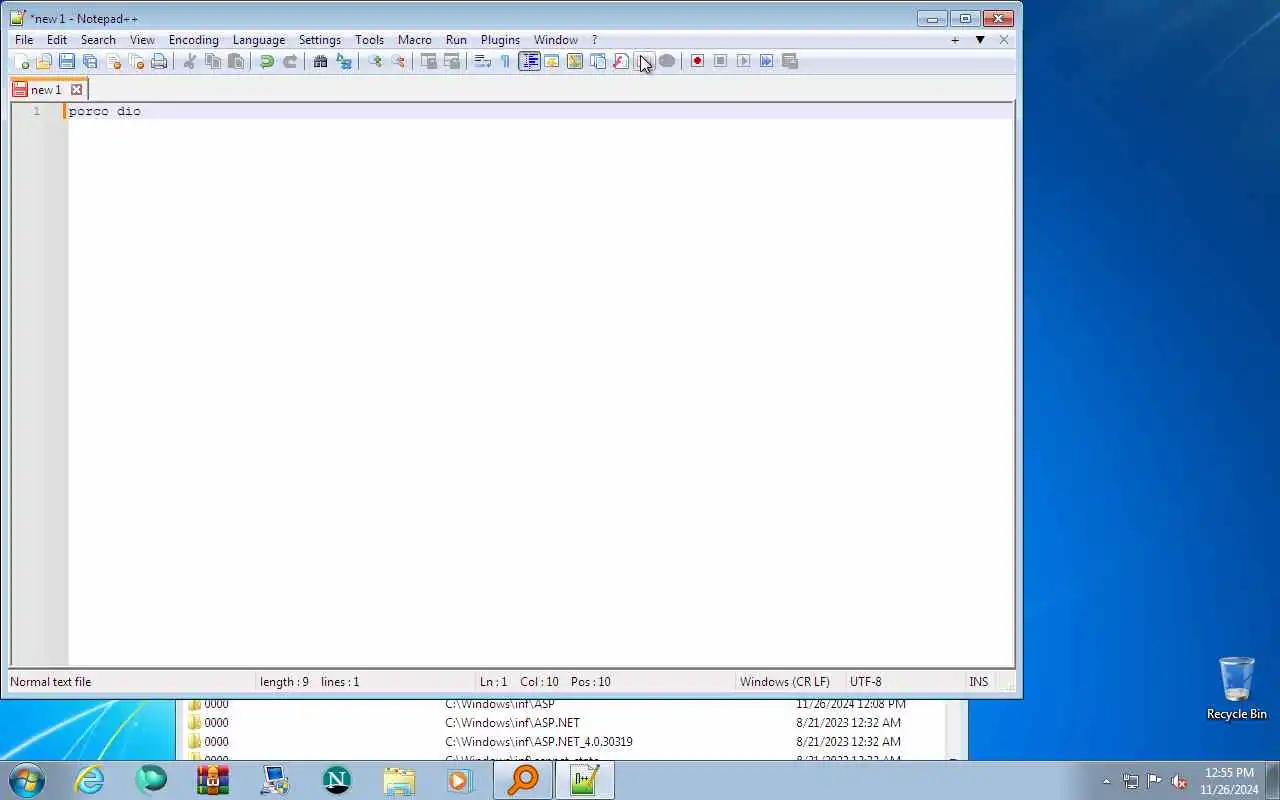Open the ? help menu
This screenshot has height=800, width=1280.
point(594,40)
